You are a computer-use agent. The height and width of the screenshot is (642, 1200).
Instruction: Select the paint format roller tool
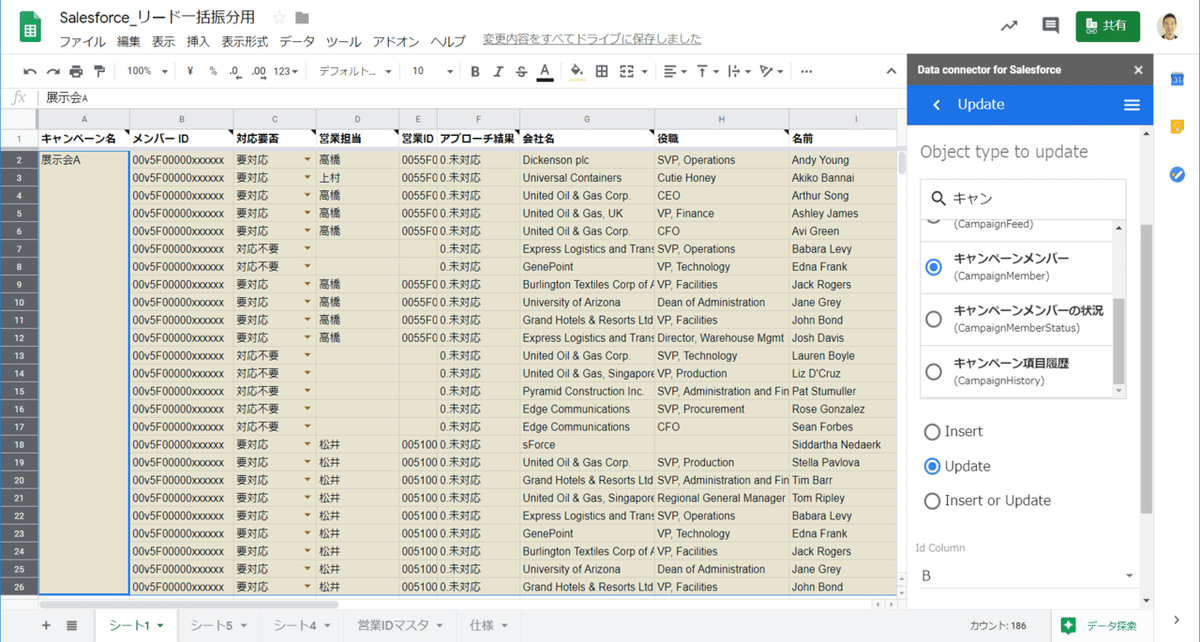point(99,72)
